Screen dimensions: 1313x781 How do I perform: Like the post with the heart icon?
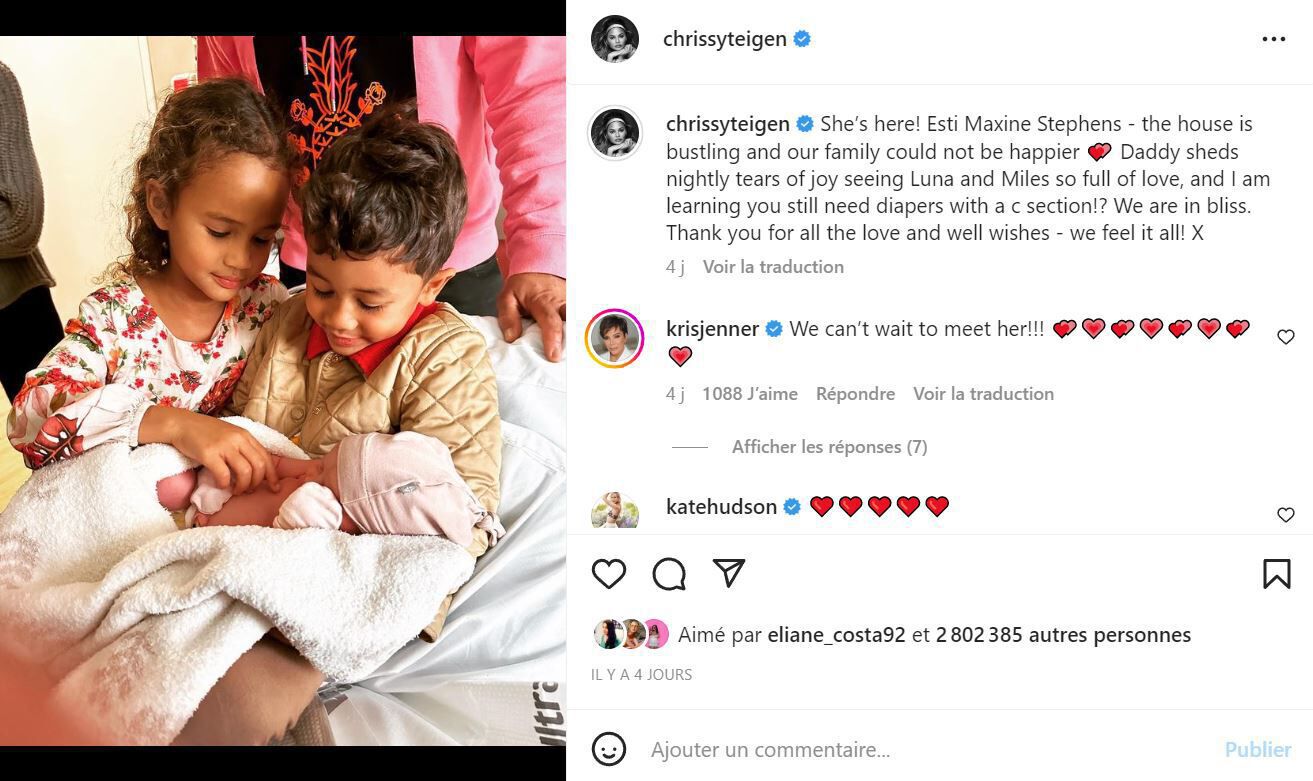(609, 574)
